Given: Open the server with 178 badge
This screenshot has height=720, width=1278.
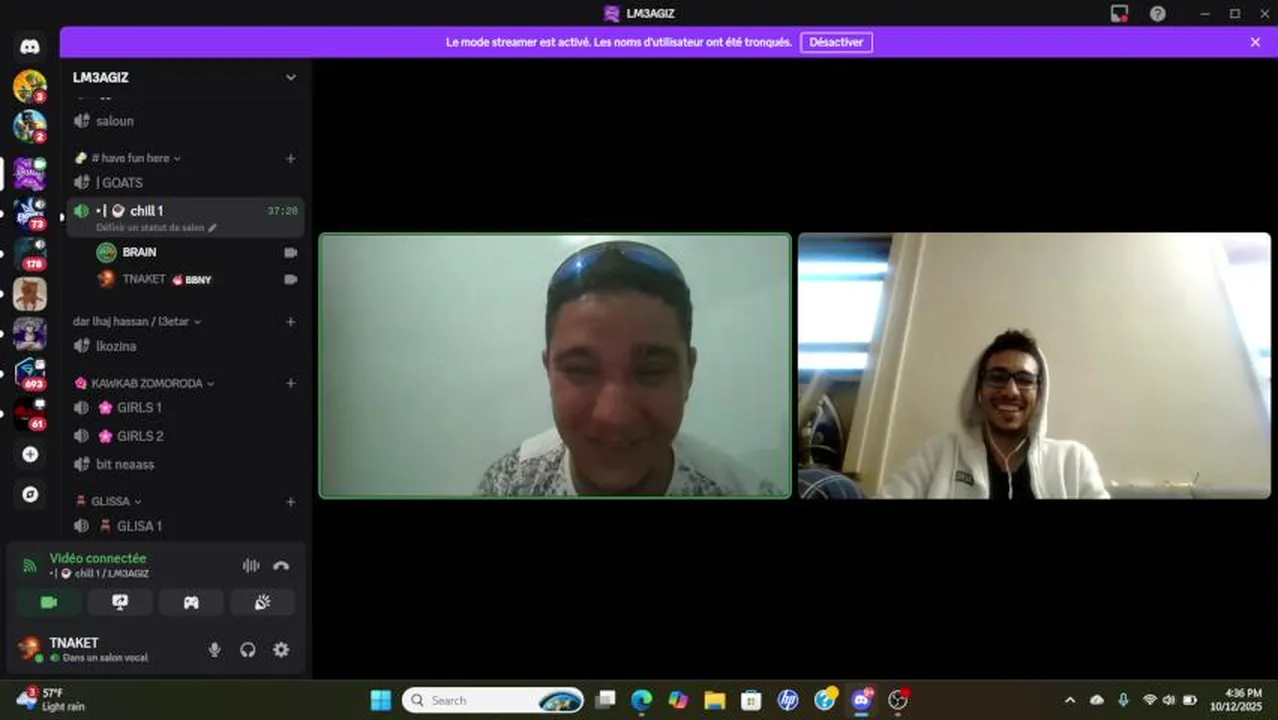Looking at the screenshot, I should pos(30,254).
